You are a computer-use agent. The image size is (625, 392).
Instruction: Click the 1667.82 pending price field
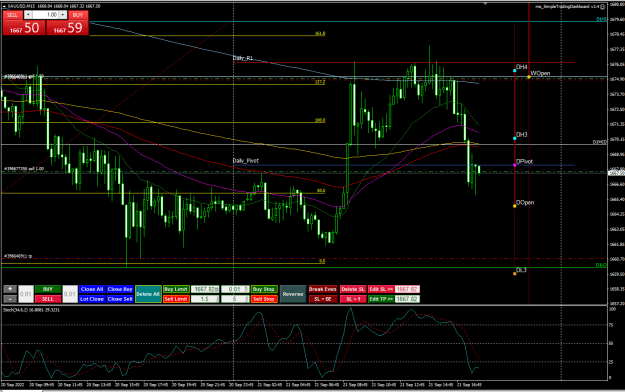tap(205, 289)
